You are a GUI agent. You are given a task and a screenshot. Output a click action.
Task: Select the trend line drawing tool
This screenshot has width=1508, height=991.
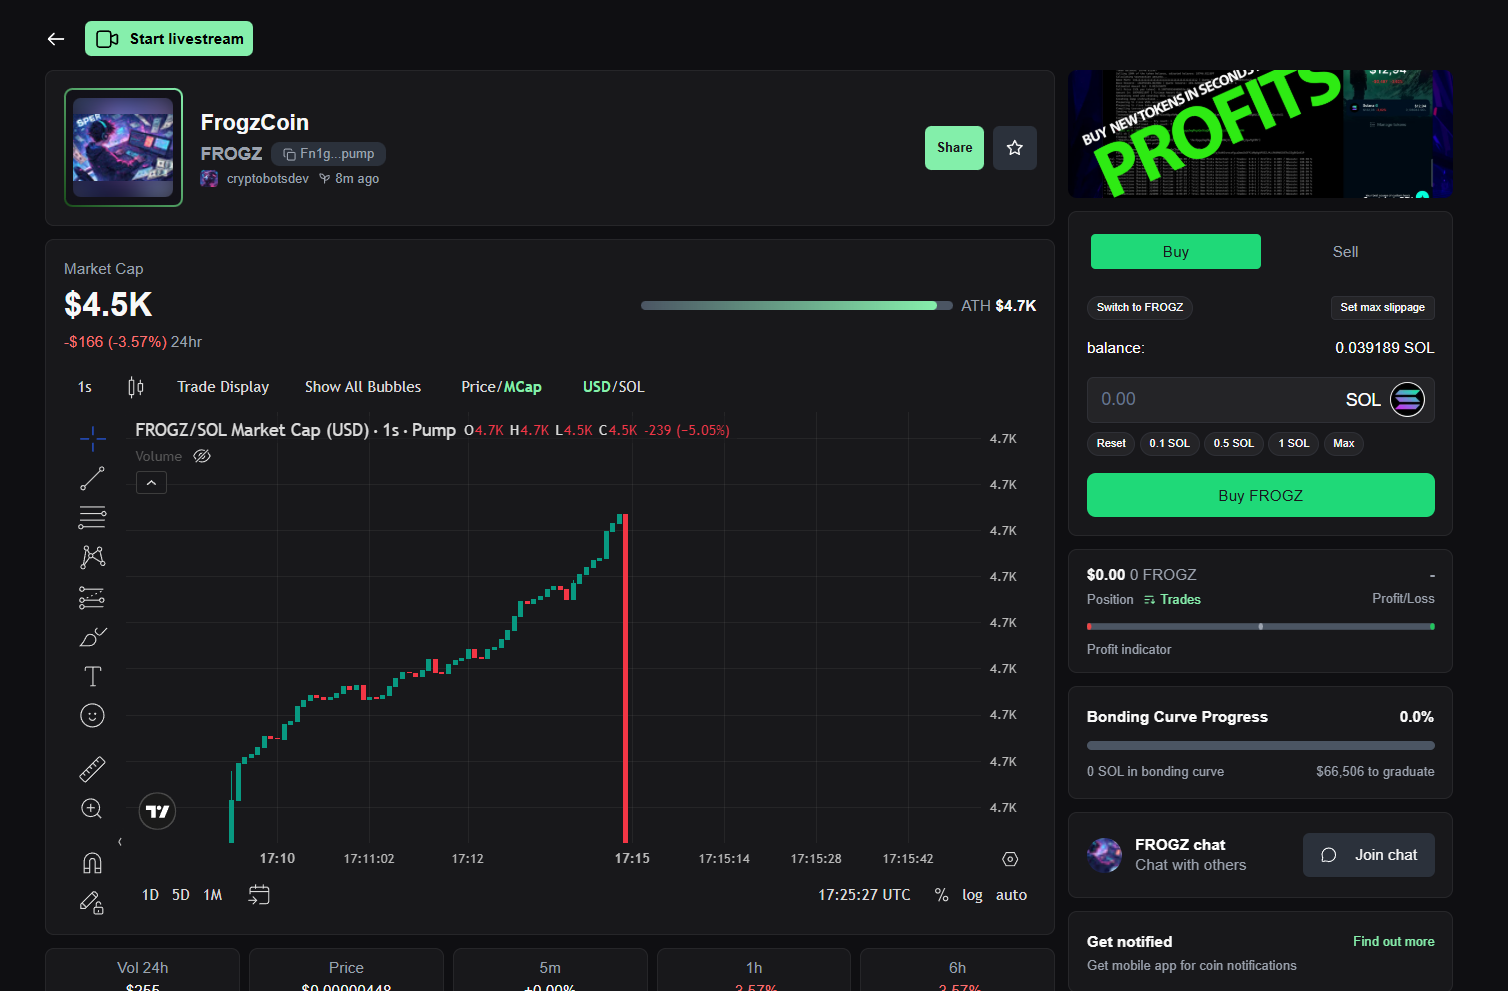(x=92, y=479)
